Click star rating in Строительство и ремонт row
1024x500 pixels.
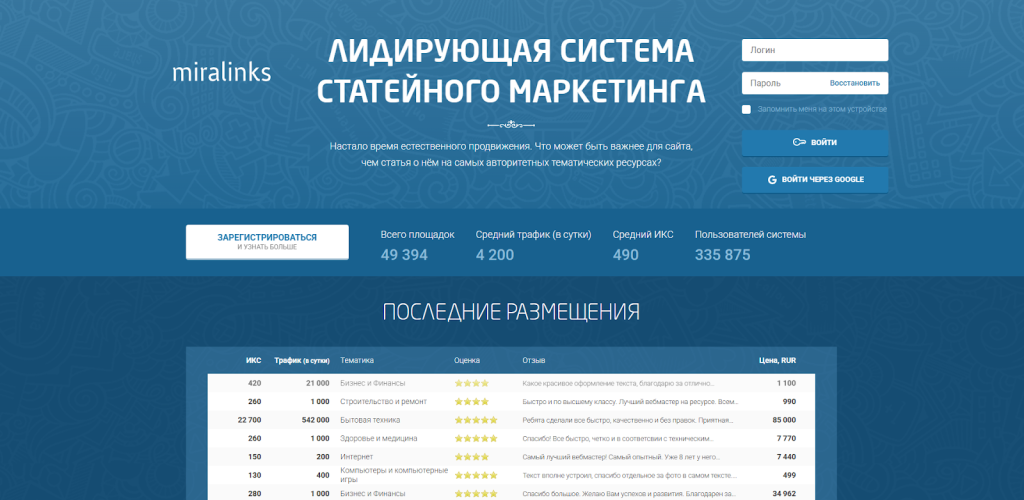[471, 402]
